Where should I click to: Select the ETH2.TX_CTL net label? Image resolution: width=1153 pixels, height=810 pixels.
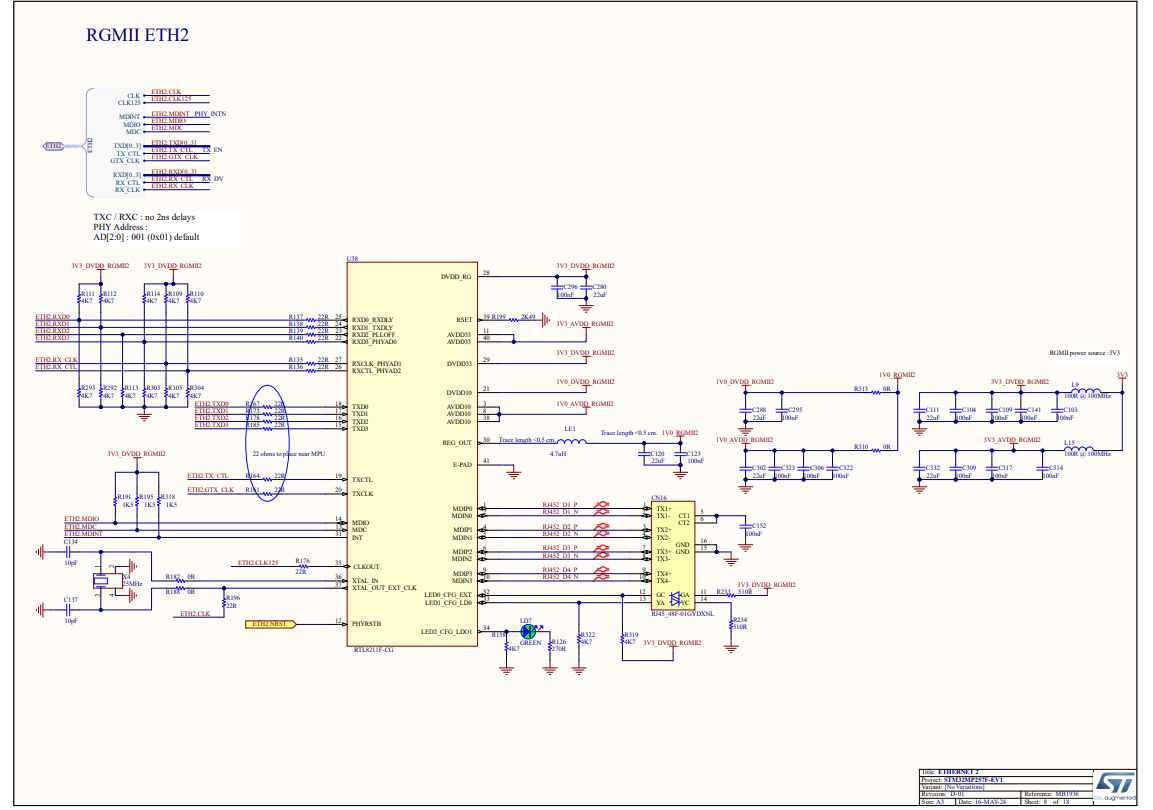[x=207, y=476]
